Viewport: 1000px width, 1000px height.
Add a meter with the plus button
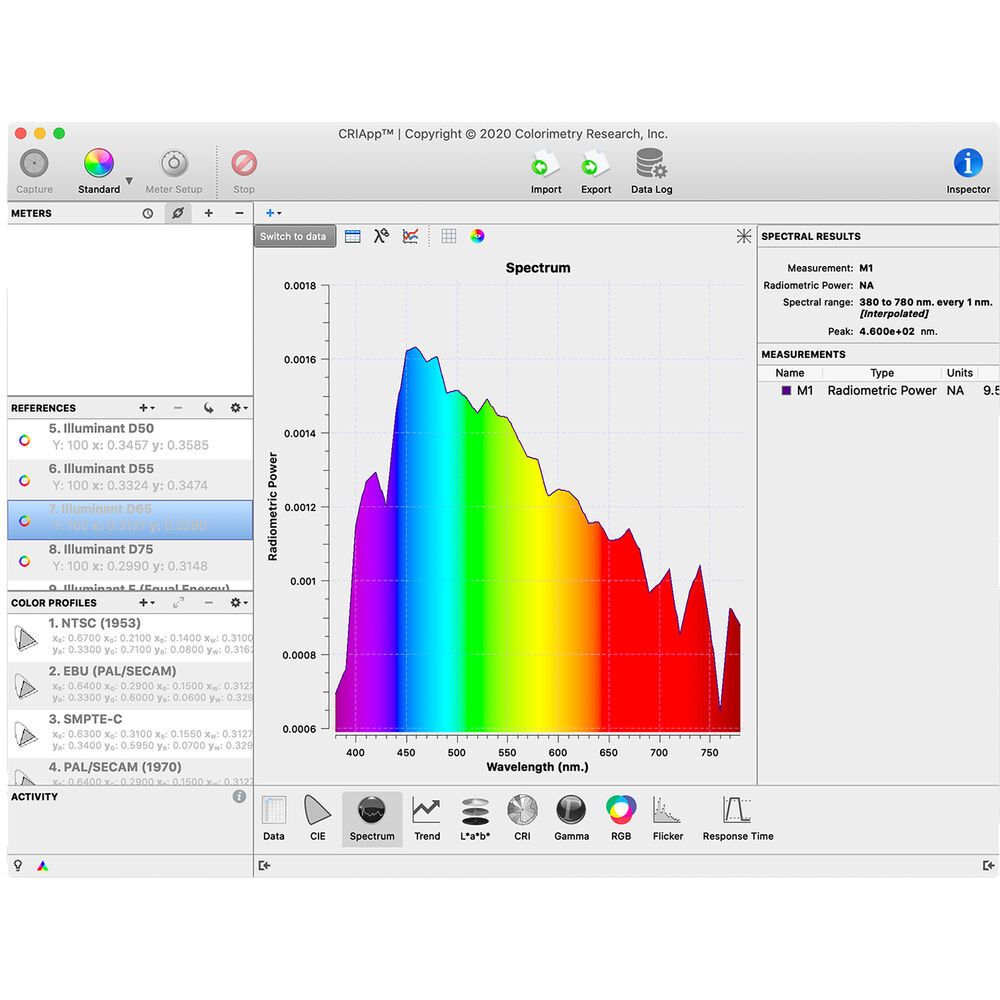tap(208, 213)
